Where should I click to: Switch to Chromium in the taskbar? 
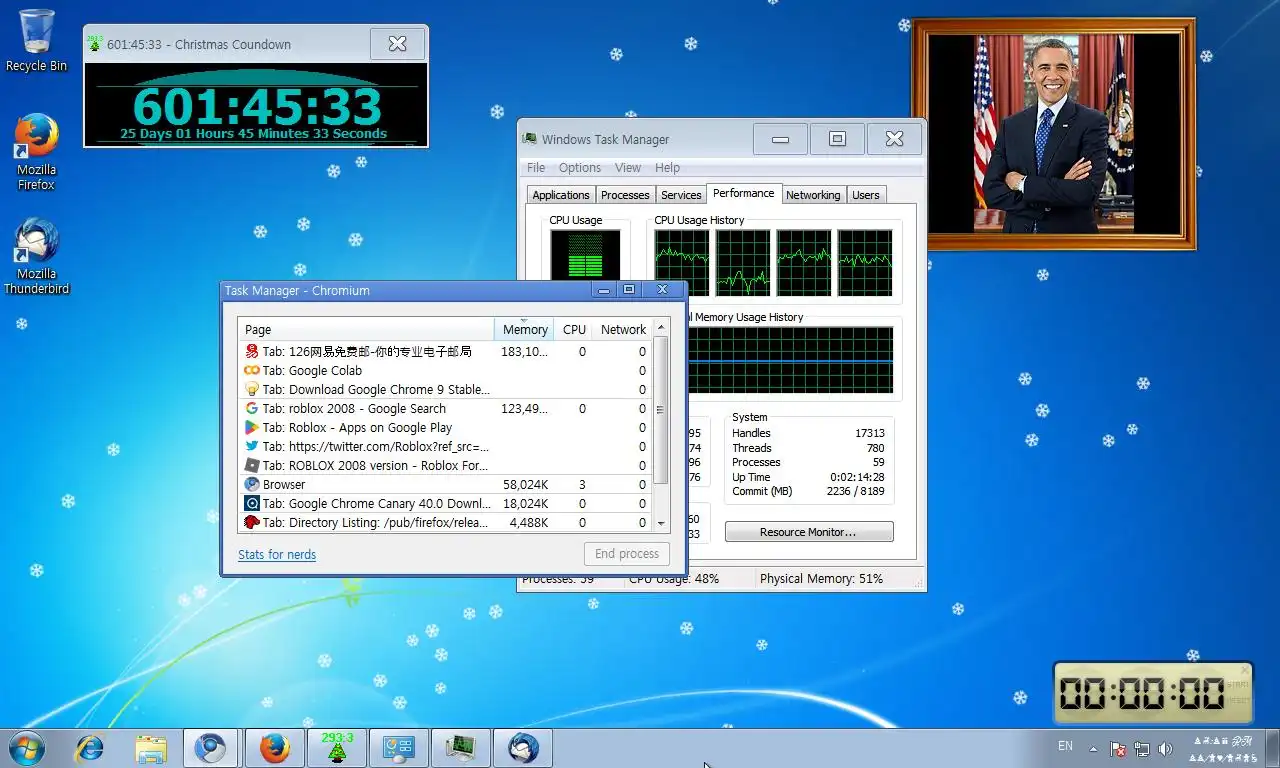(x=211, y=748)
